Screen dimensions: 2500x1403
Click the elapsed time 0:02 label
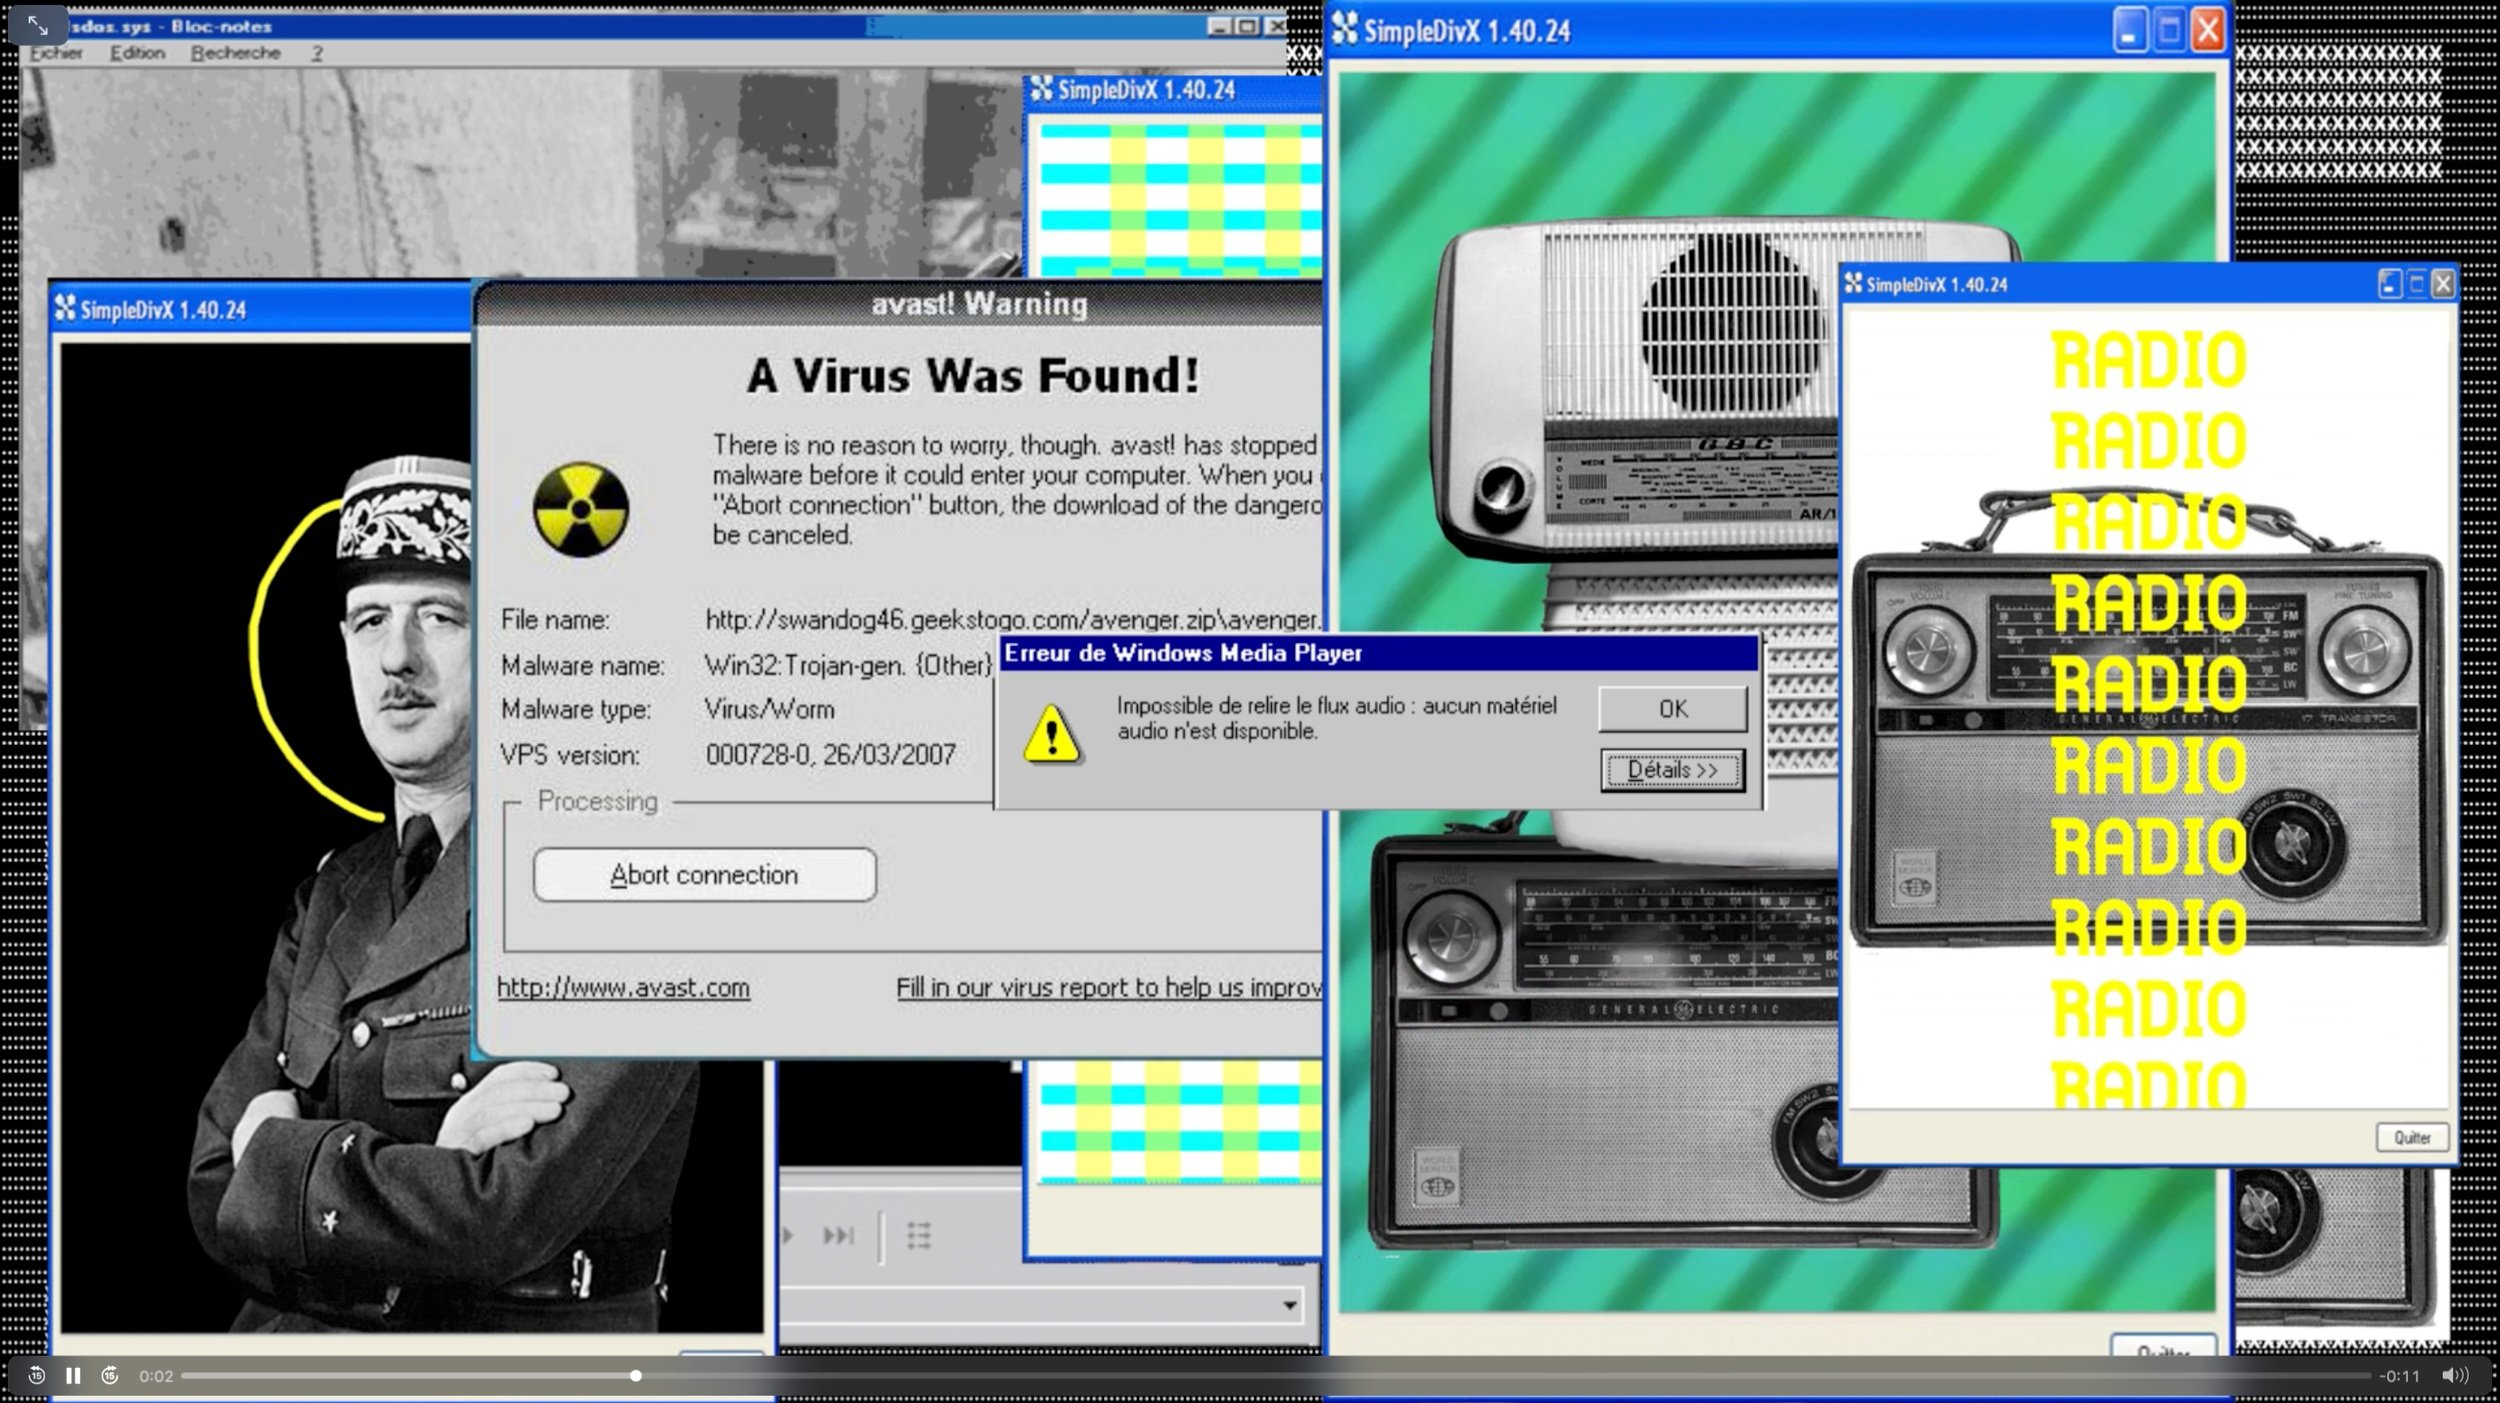pos(156,1376)
